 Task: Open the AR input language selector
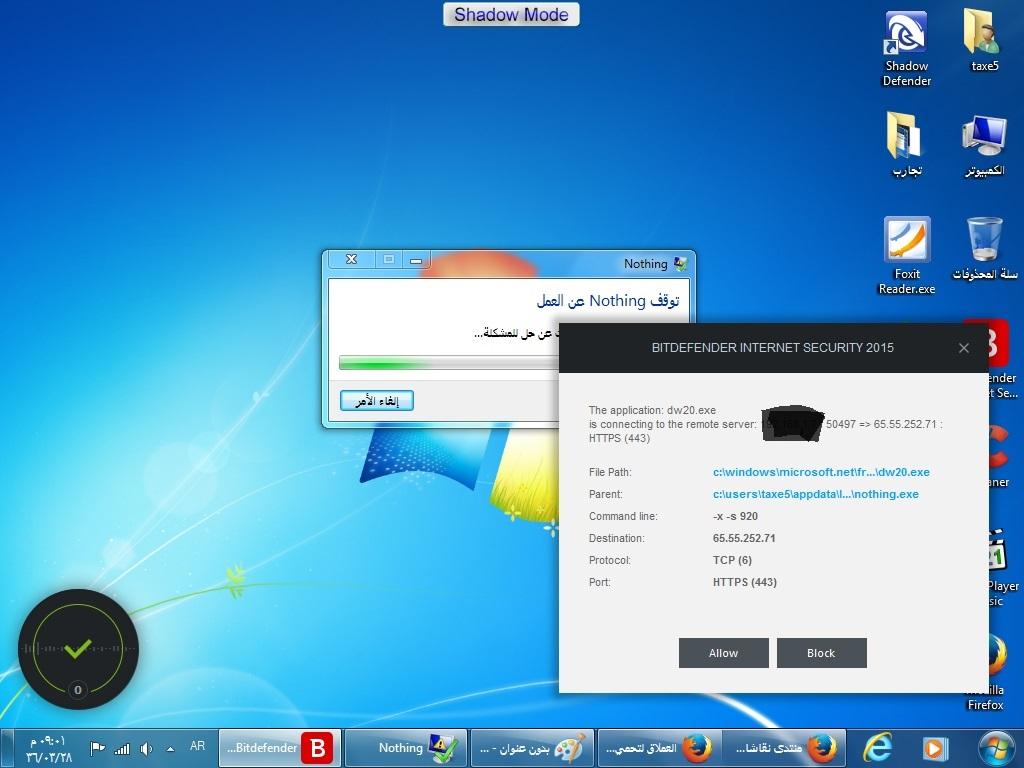[x=197, y=746]
